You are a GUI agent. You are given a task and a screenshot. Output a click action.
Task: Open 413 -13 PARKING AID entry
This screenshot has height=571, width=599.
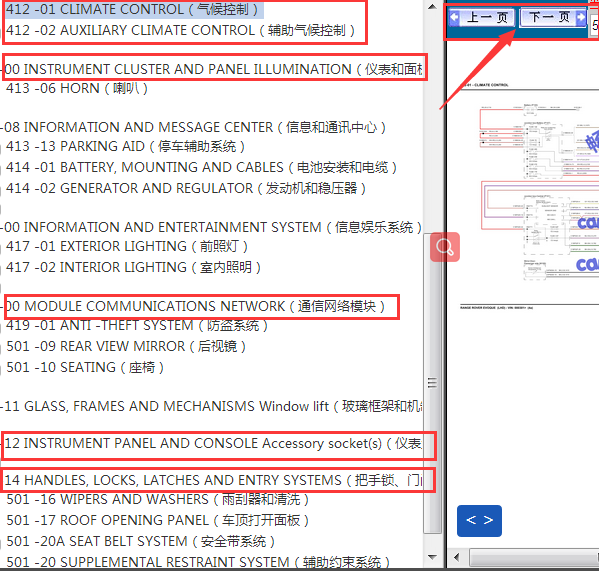(x=125, y=146)
